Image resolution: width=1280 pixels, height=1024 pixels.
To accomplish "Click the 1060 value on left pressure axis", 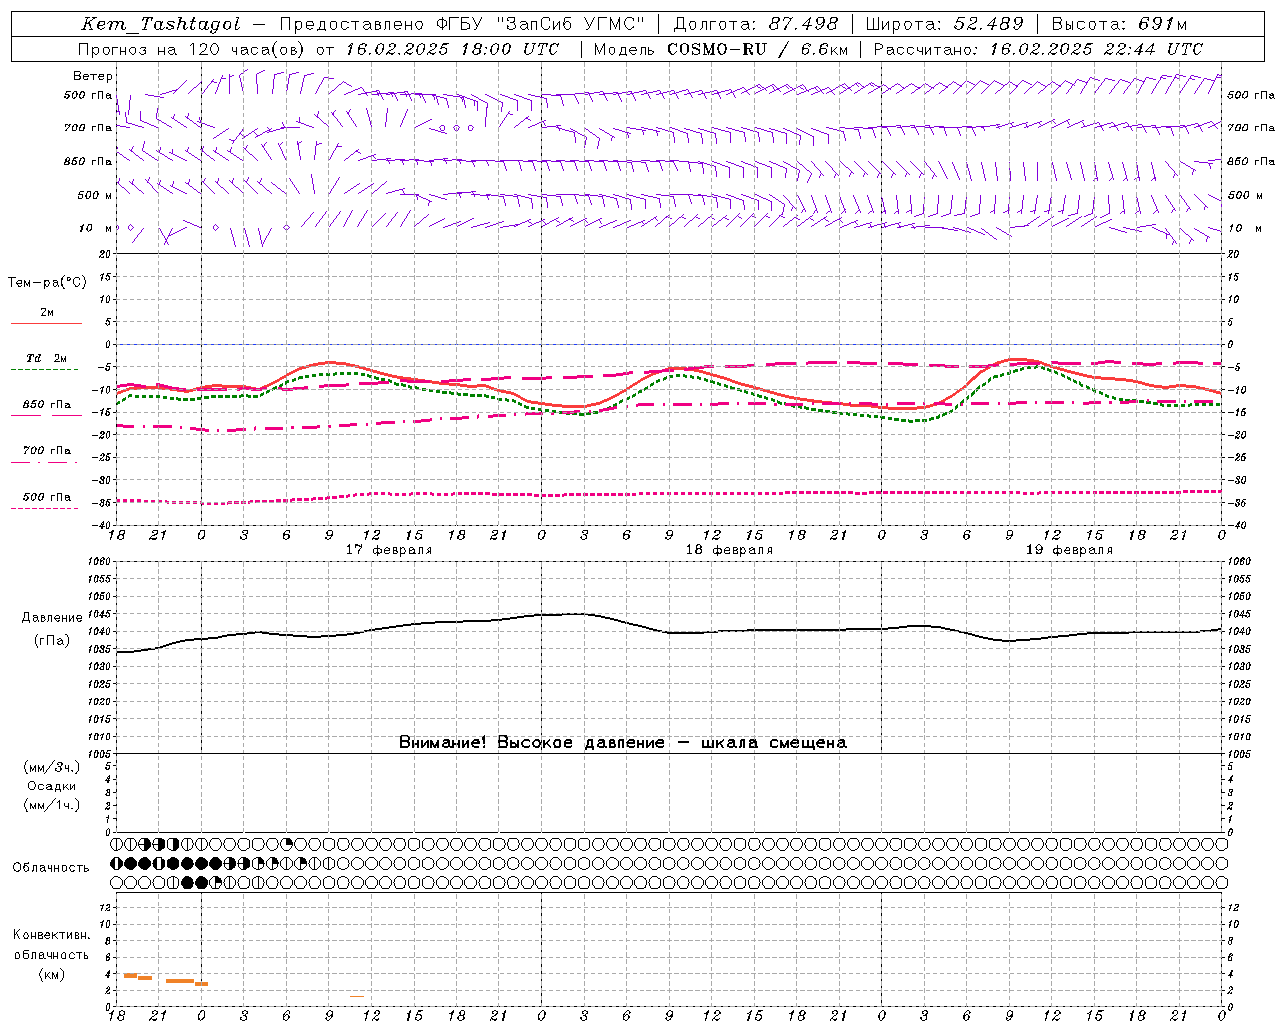I will pos(97,561).
